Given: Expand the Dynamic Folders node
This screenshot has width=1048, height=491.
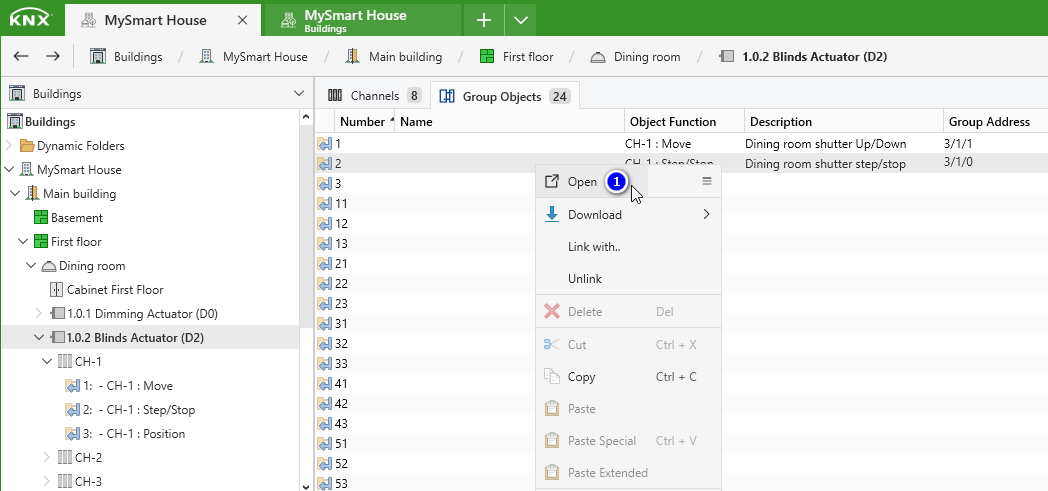Looking at the screenshot, I should tap(9, 146).
